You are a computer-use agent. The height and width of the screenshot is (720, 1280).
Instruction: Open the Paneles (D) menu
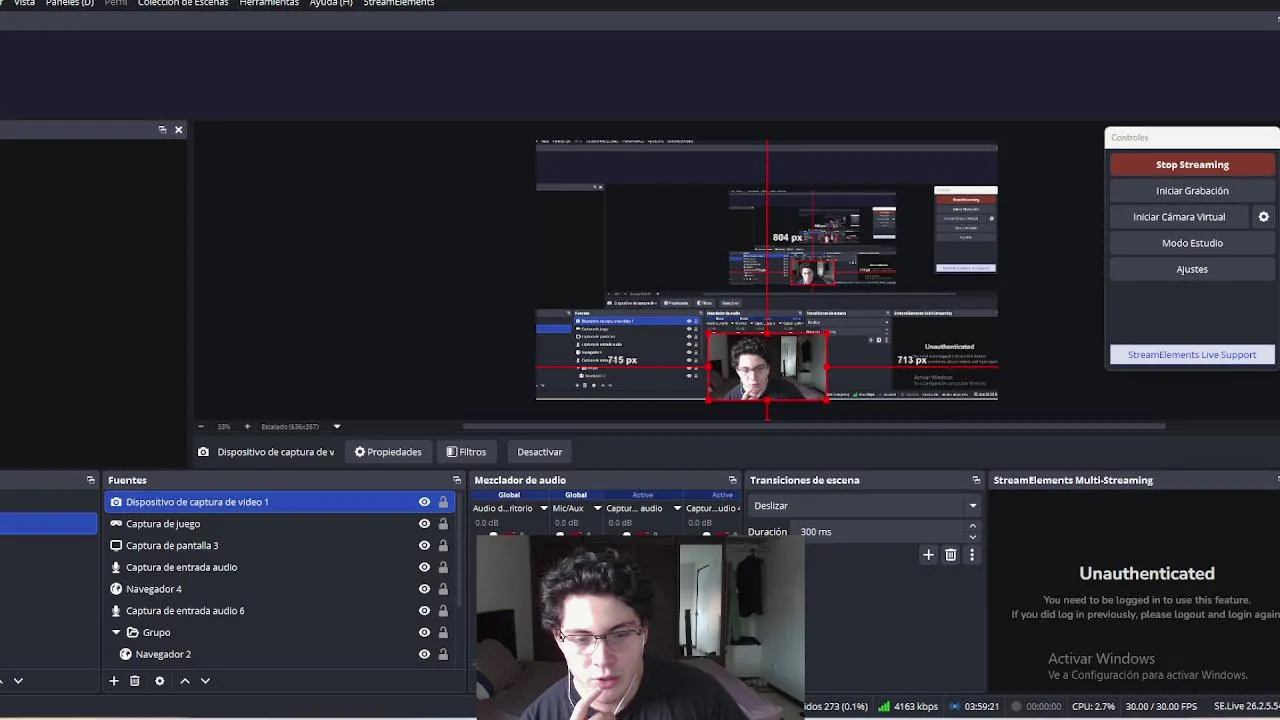pyautogui.click(x=69, y=3)
